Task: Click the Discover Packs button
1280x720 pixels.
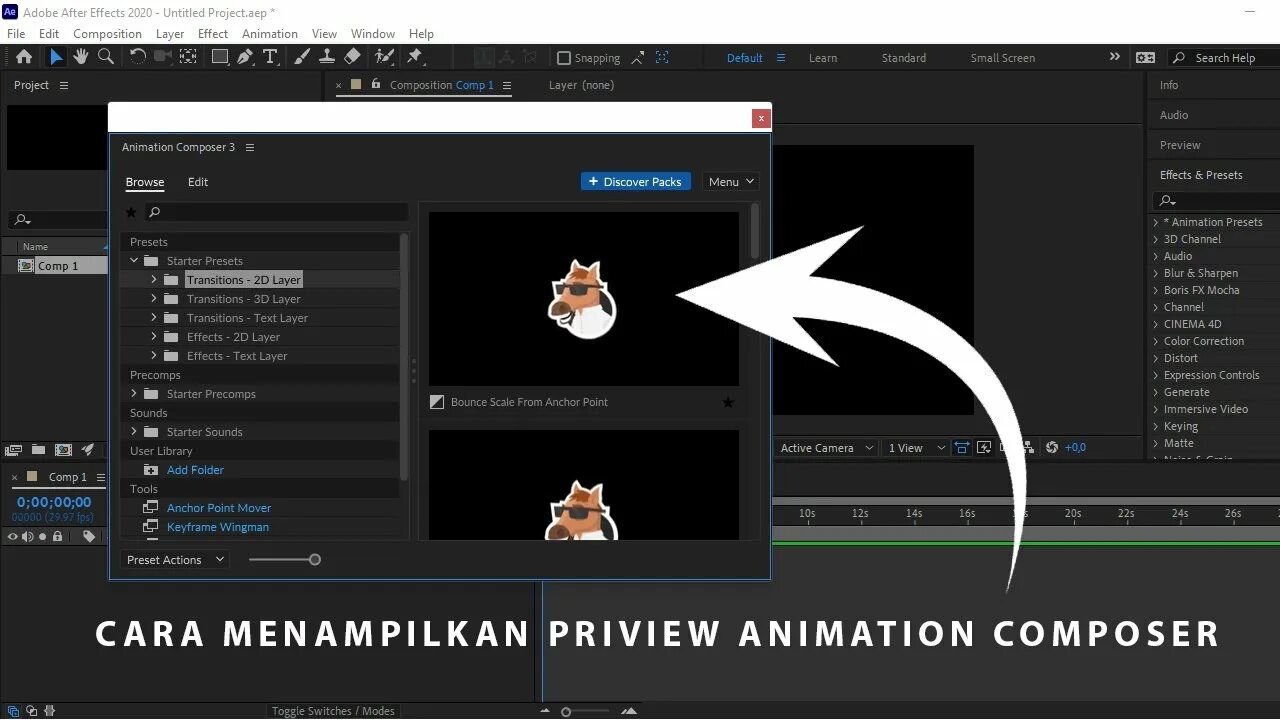Action: pyautogui.click(x=636, y=182)
